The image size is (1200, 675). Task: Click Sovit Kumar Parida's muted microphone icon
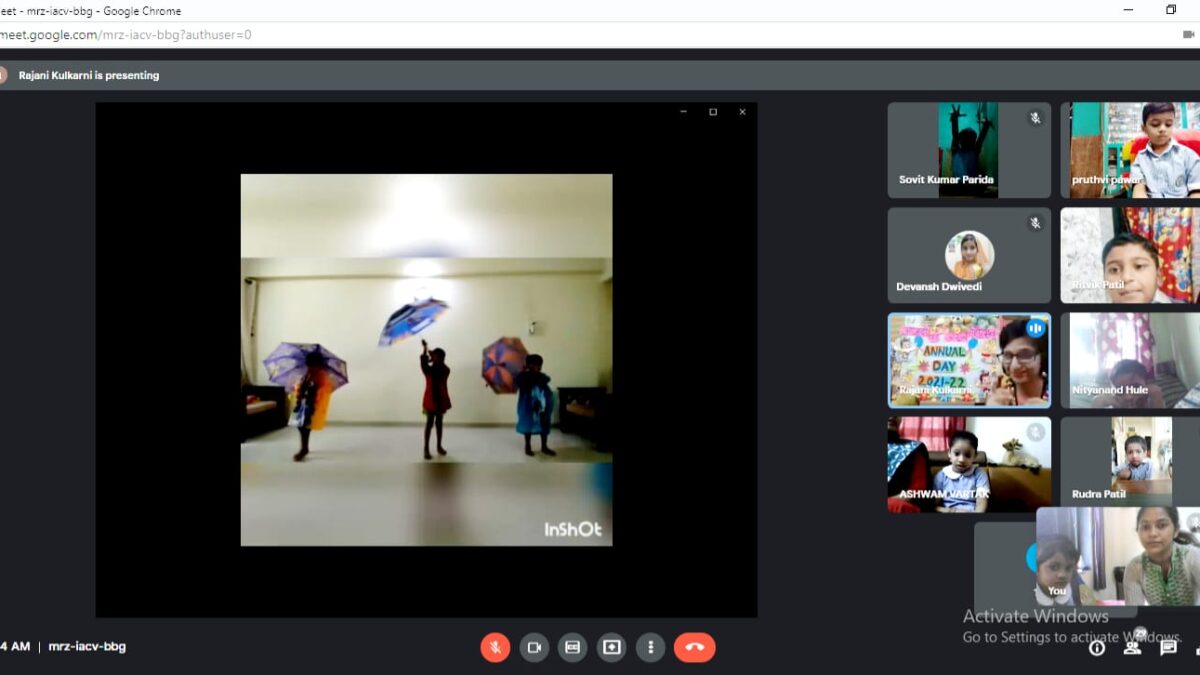point(1036,118)
